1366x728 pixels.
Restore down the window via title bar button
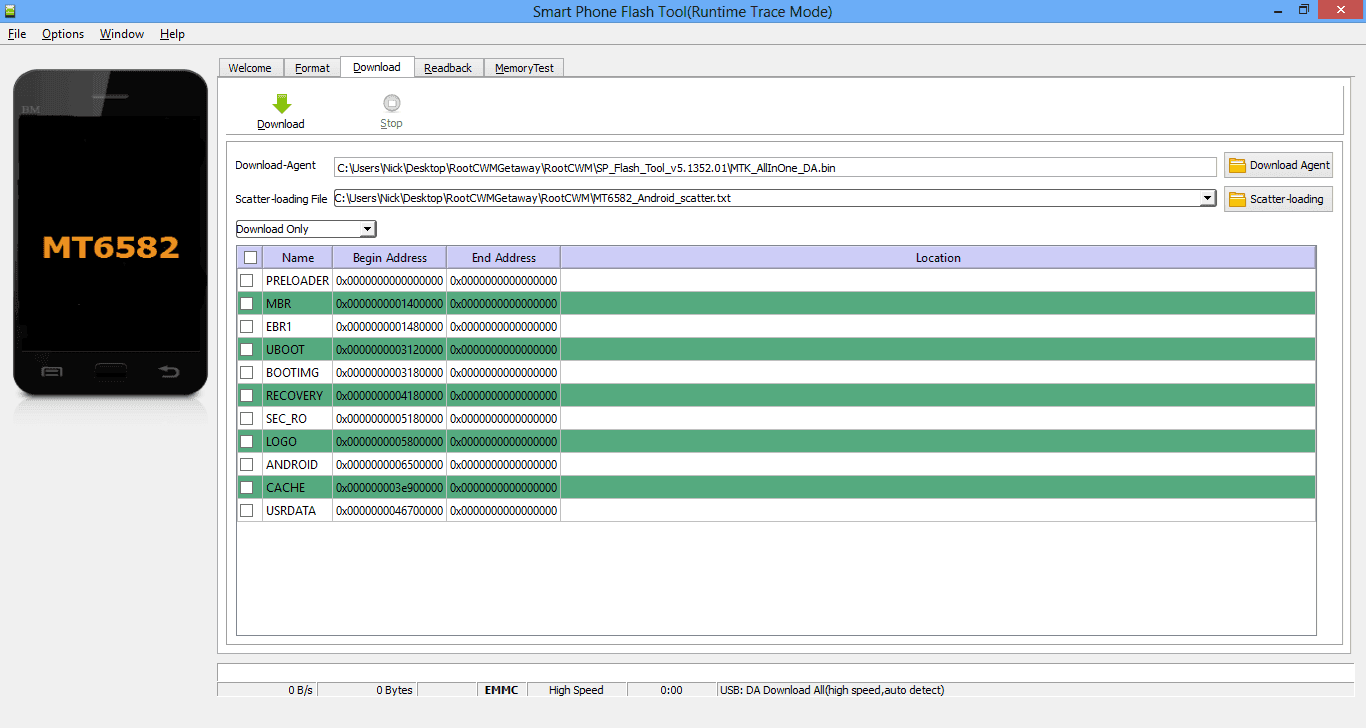pyautogui.click(x=1304, y=10)
